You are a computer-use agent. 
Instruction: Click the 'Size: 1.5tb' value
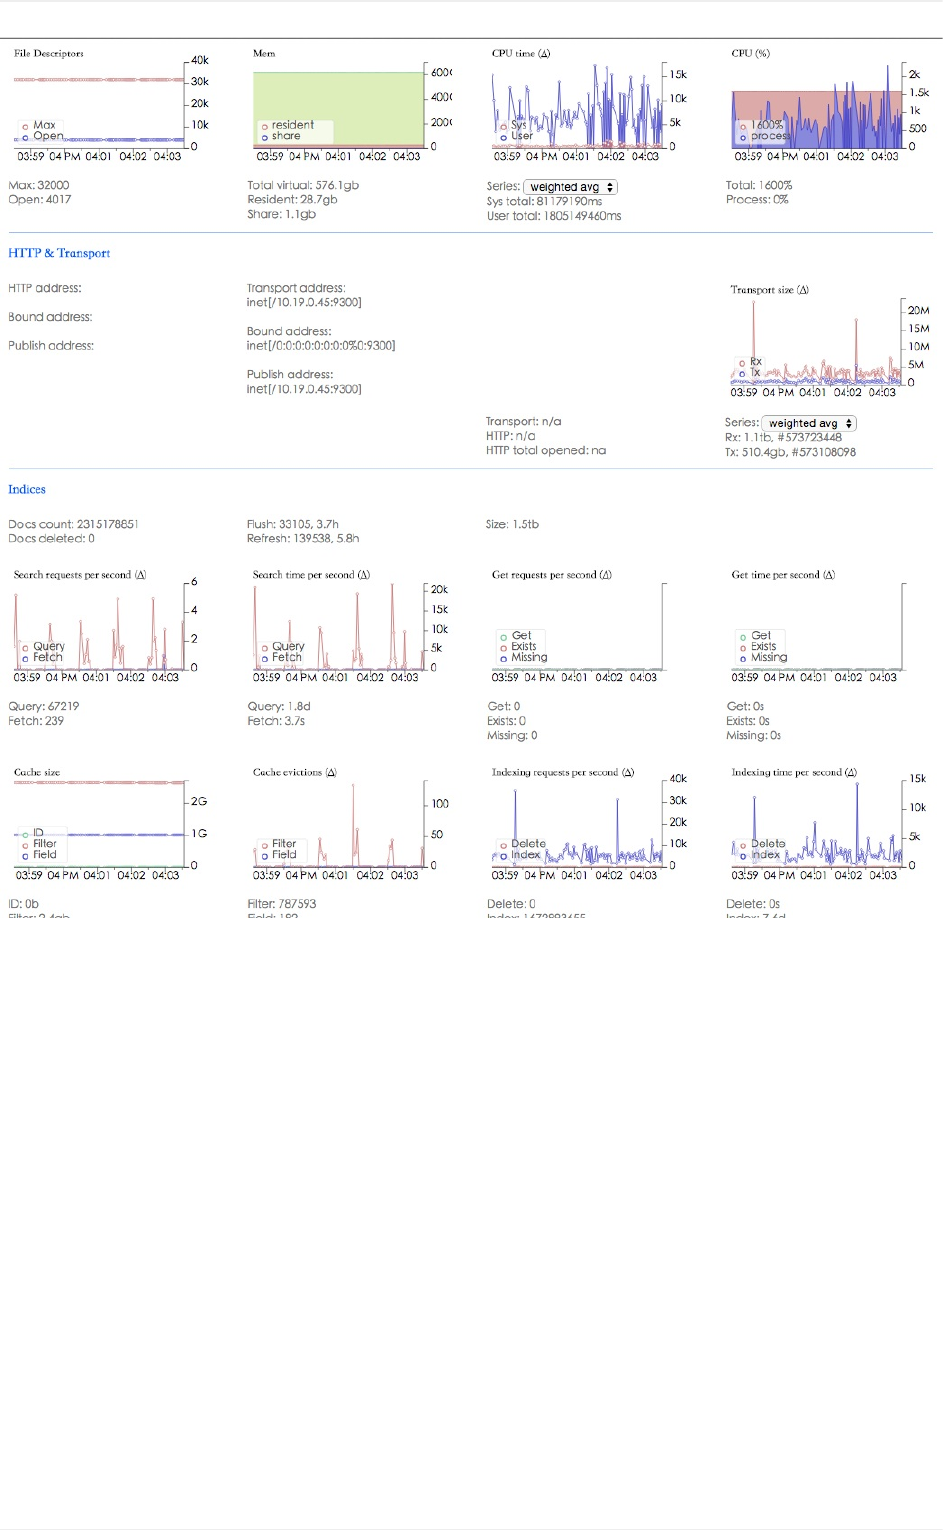(512, 524)
